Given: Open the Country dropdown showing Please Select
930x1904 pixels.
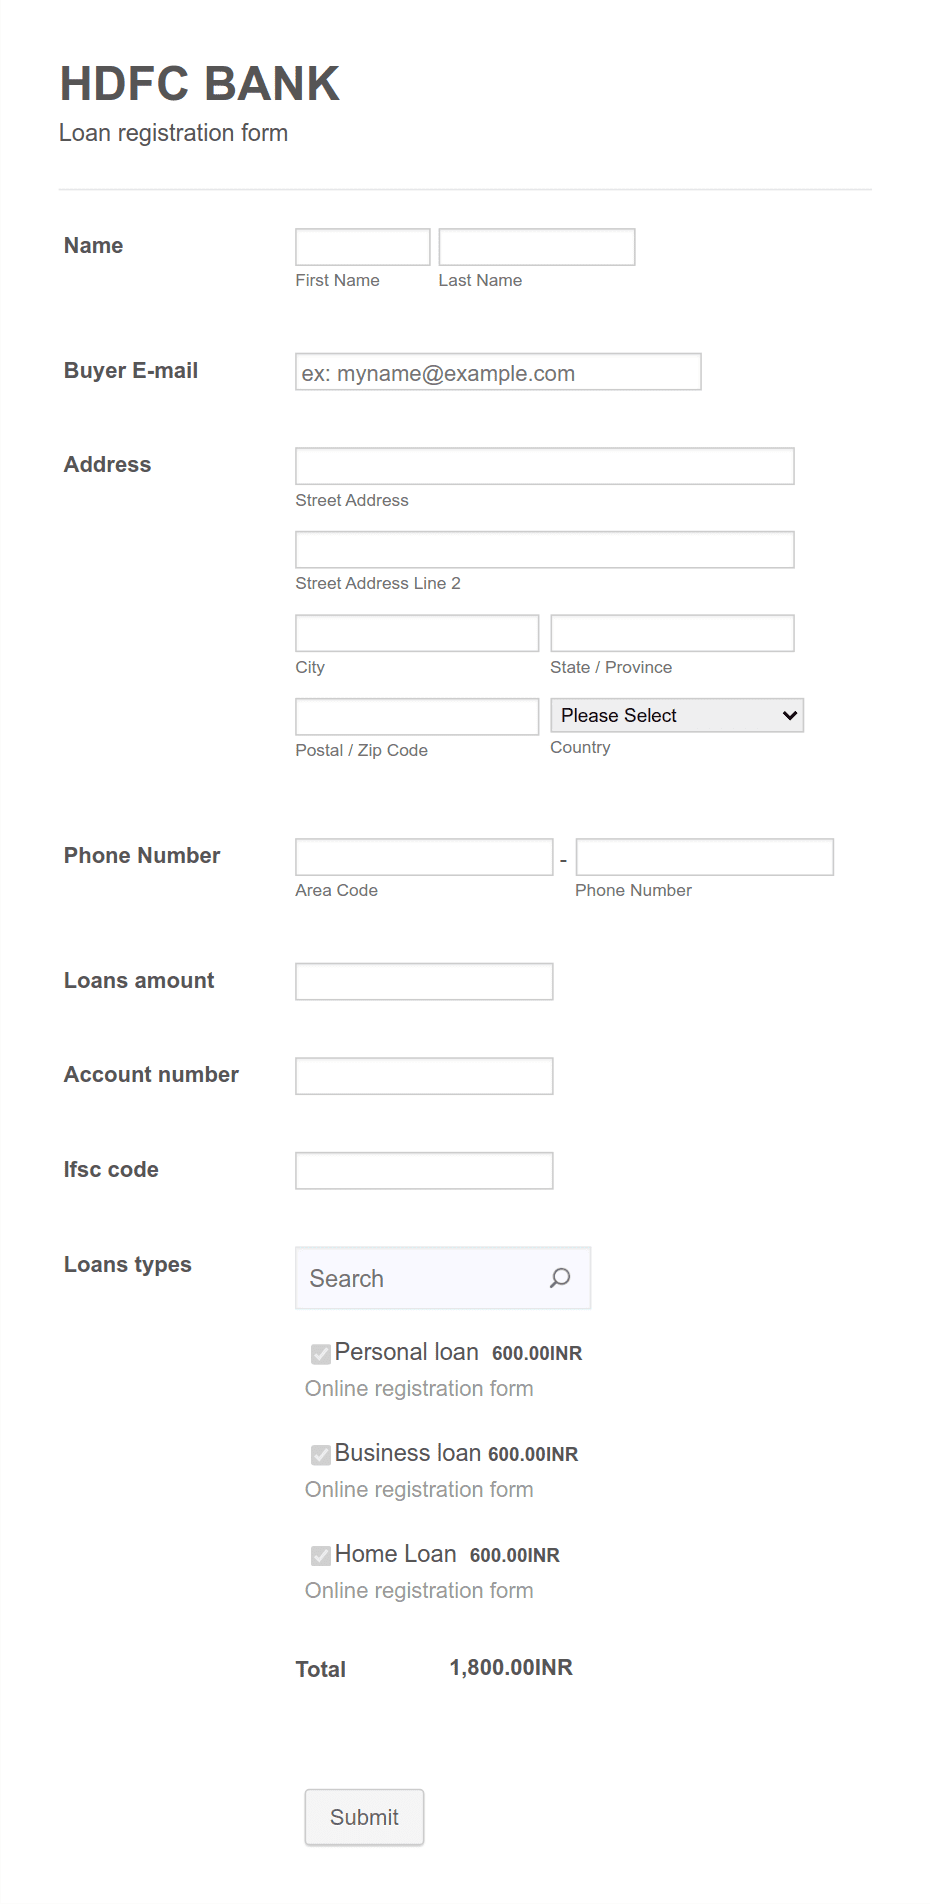Looking at the screenshot, I should pyautogui.click(x=677, y=715).
